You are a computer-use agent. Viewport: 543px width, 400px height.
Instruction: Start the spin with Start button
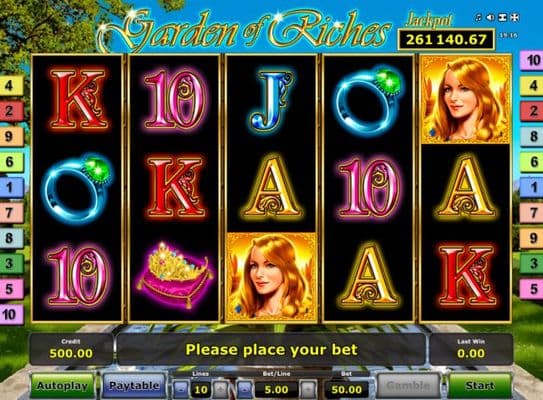pos(480,385)
